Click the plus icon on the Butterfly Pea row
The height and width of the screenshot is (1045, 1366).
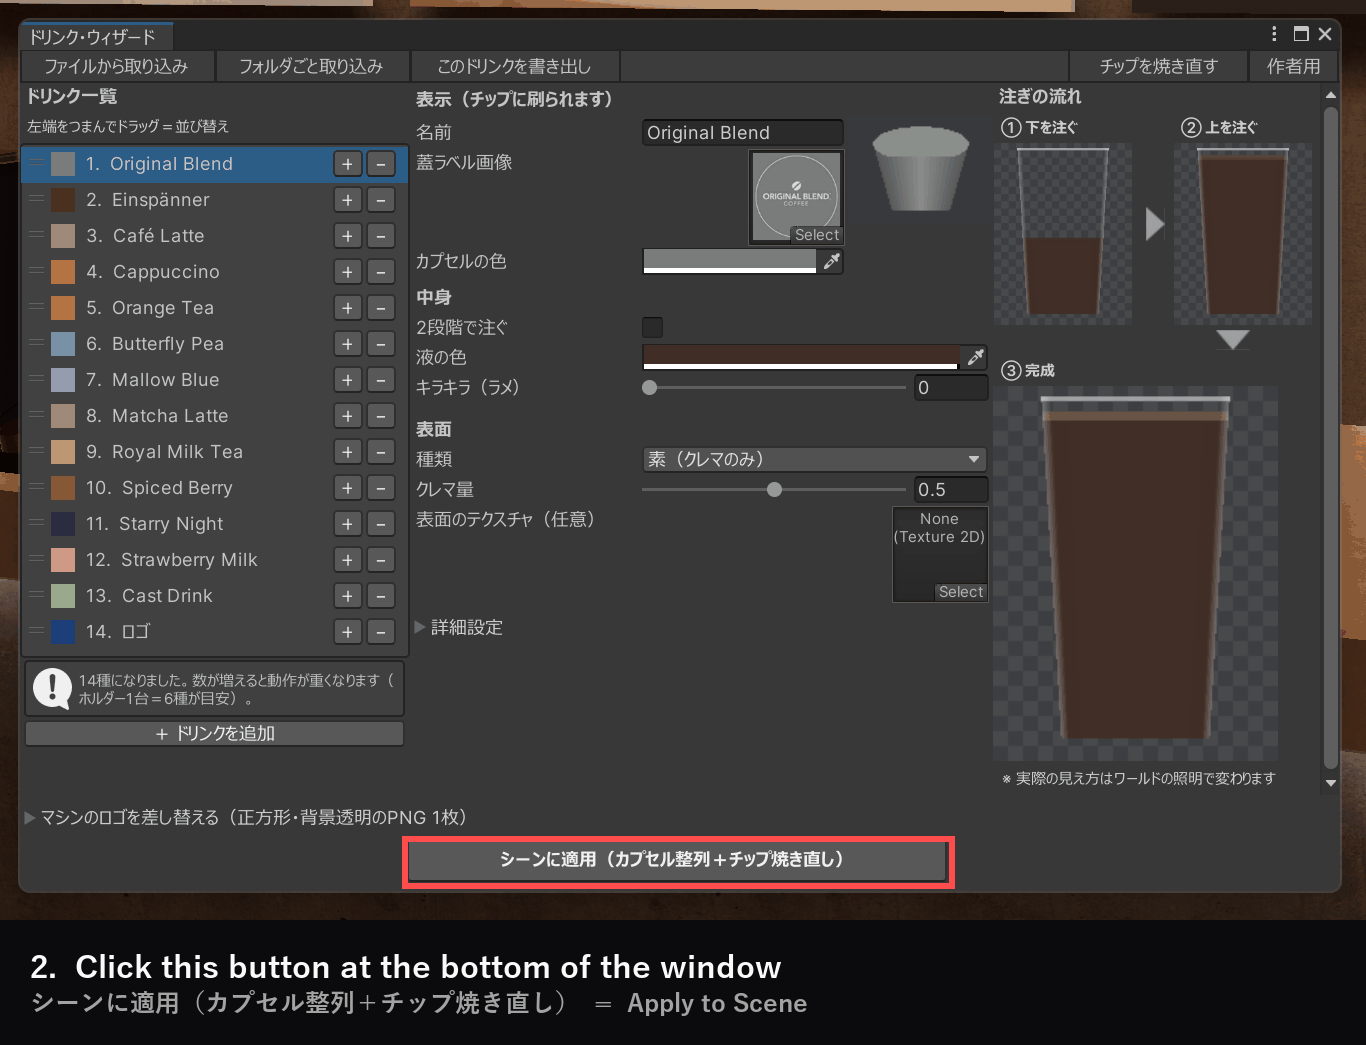347,344
